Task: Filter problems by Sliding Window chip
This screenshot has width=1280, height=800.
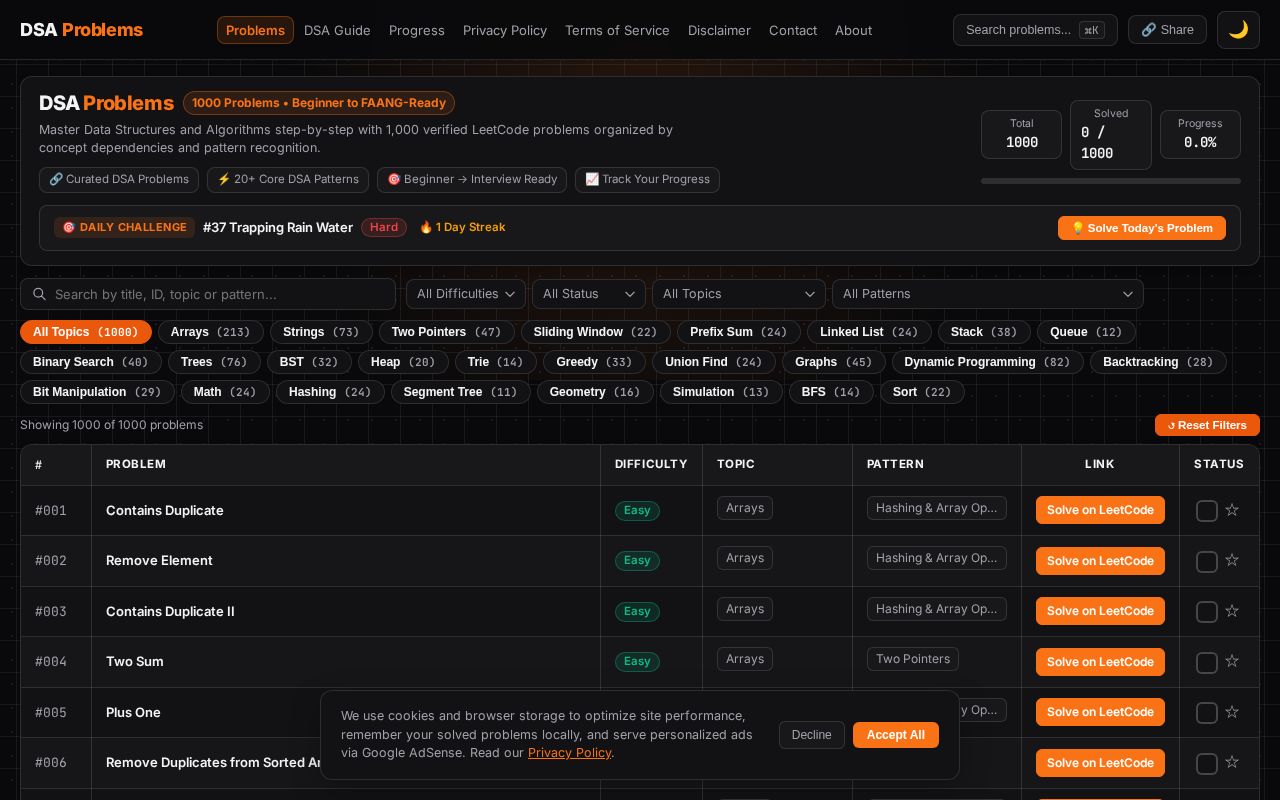Action: click(x=595, y=332)
